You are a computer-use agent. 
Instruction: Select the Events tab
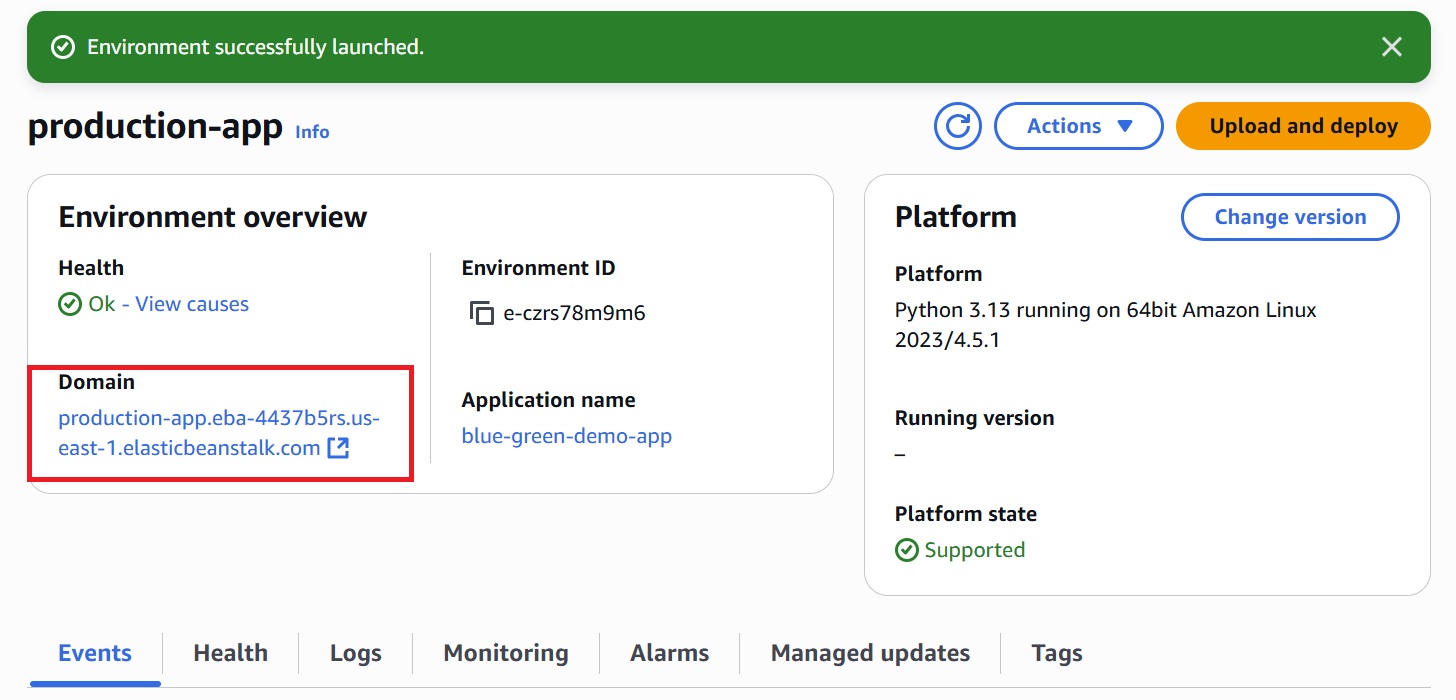(x=95, y=653)
